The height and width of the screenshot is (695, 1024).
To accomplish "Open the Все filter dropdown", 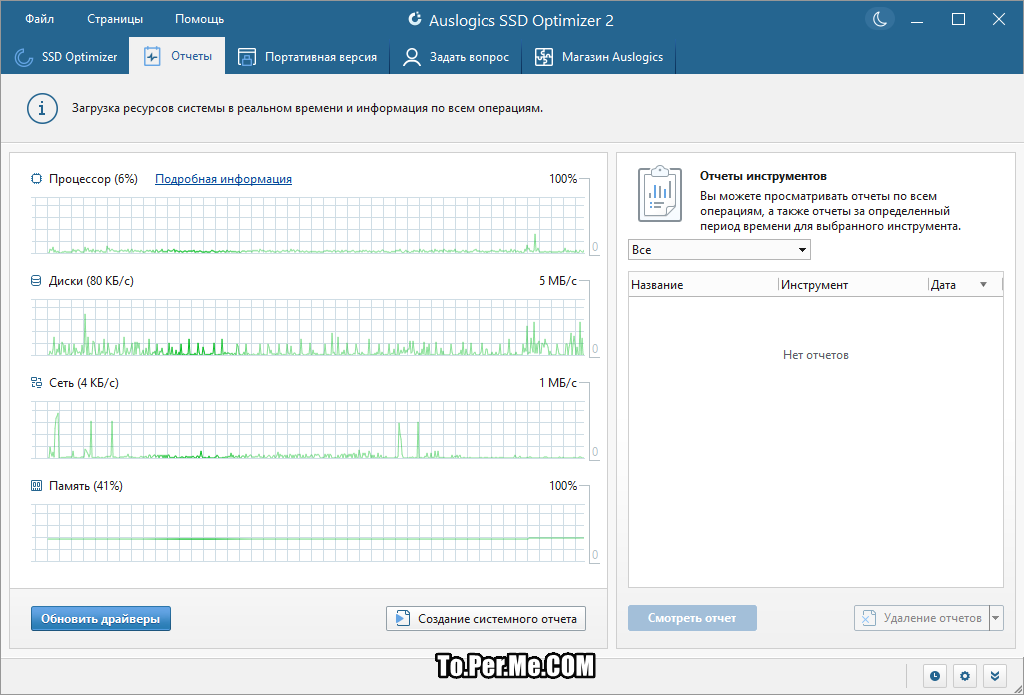I will 719,250.
